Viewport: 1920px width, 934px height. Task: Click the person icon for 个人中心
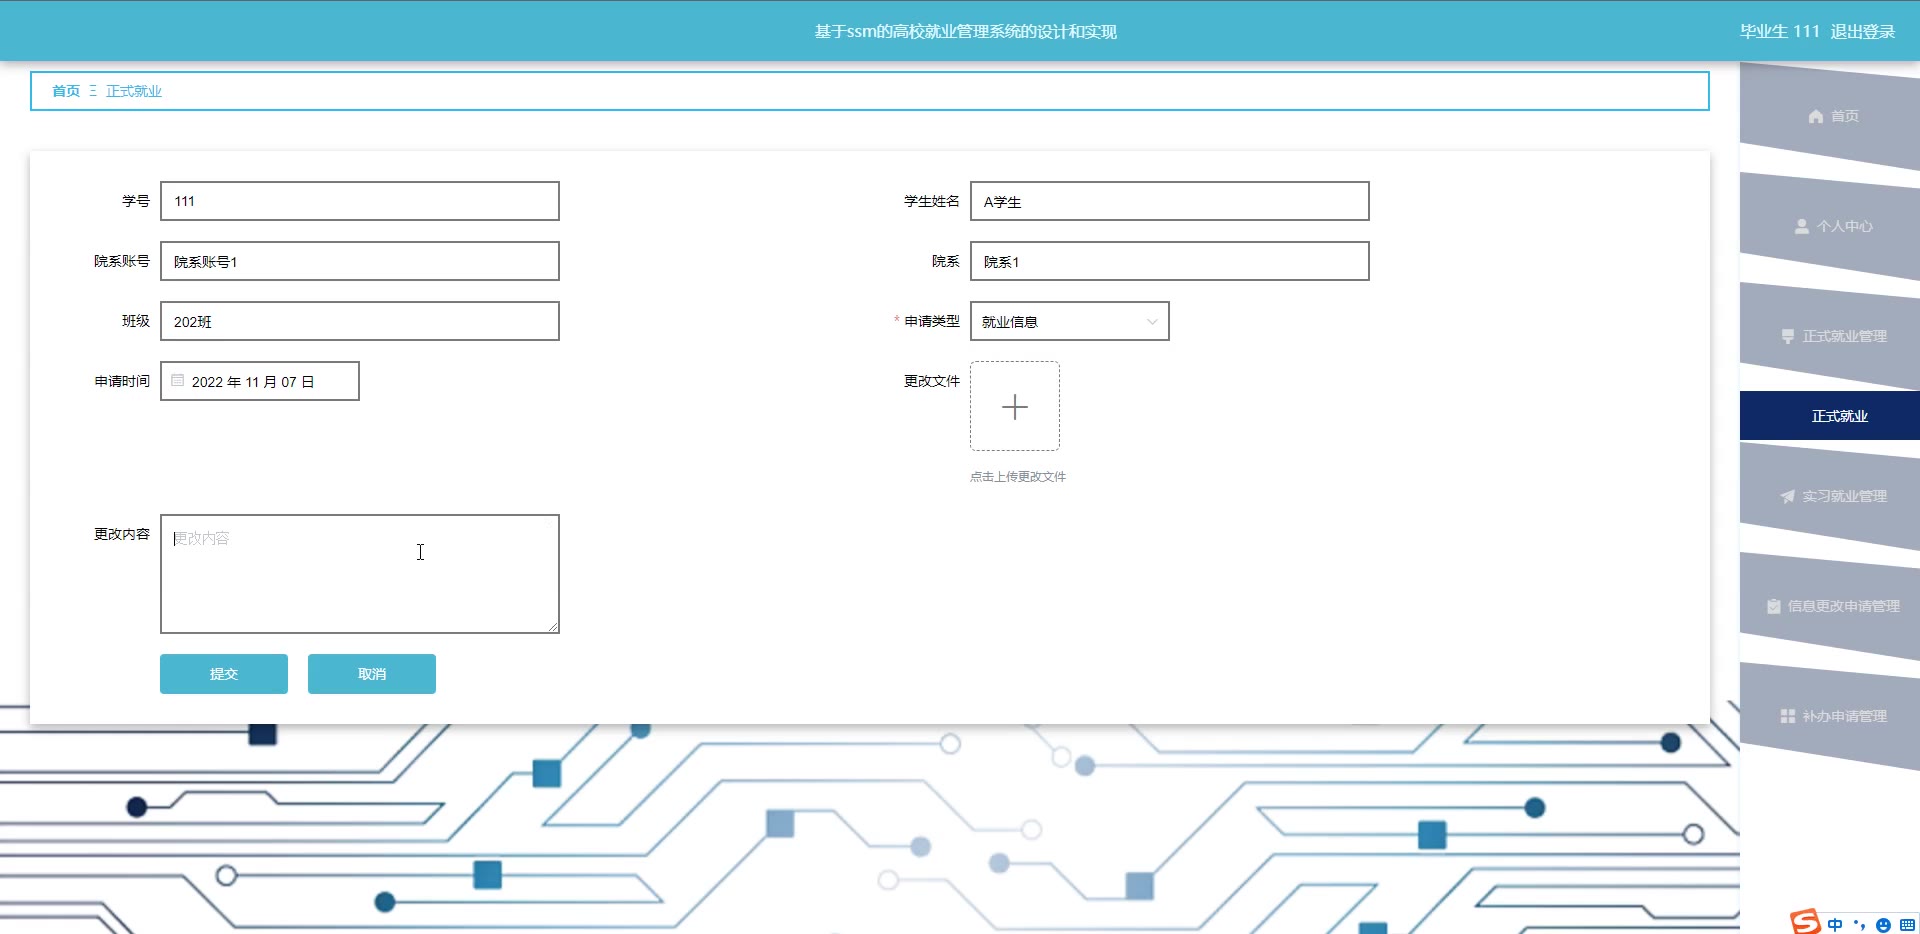(x=1802, y=226)
